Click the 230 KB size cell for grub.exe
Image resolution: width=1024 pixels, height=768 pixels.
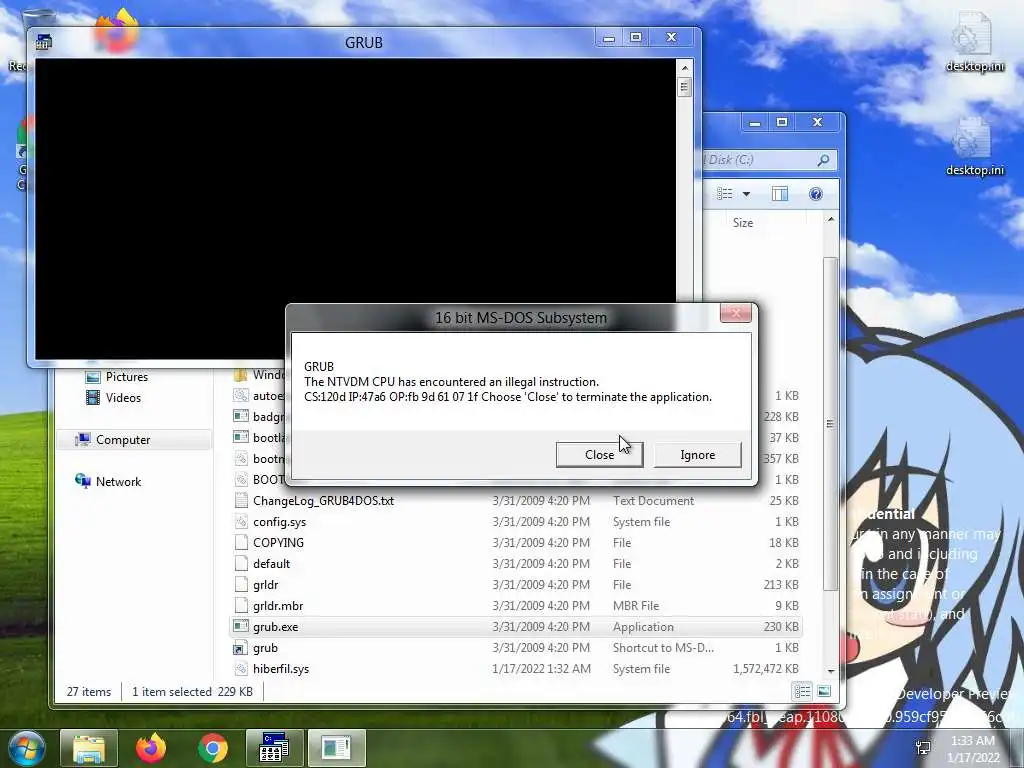(x=781, y=627)
